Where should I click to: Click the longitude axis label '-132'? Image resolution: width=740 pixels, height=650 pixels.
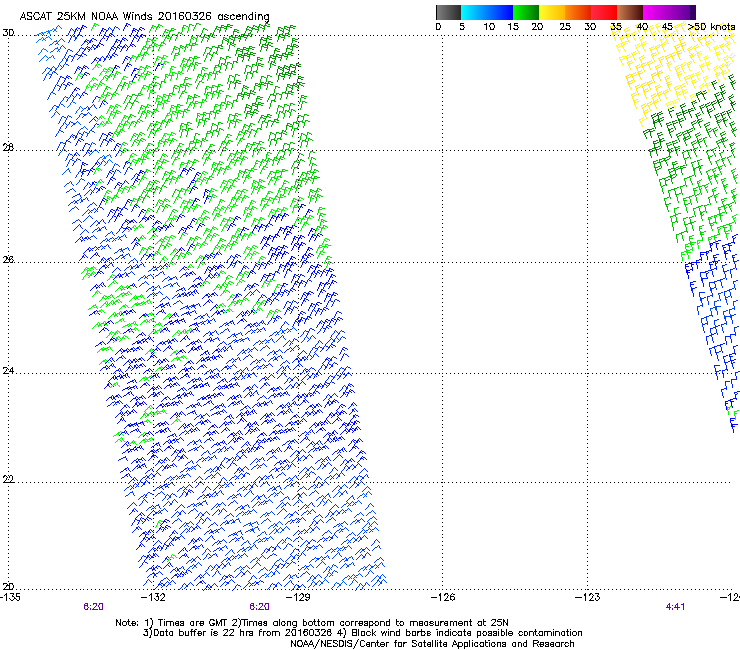[154, 597]
